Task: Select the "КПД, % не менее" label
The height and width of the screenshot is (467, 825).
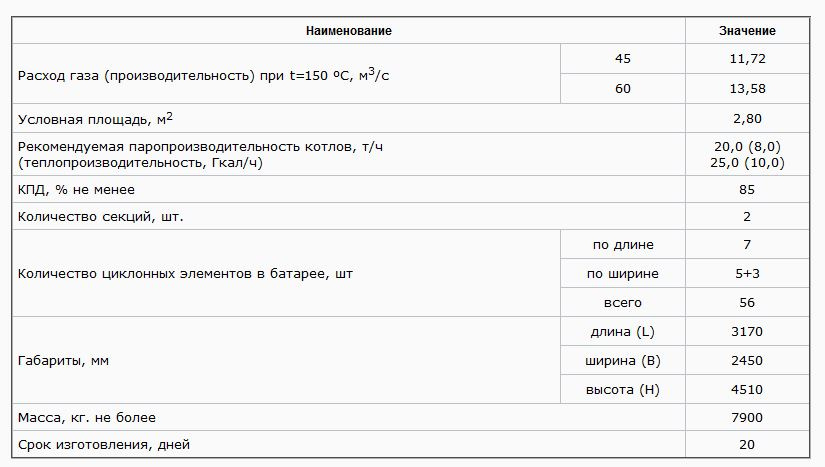Action: 76,190
